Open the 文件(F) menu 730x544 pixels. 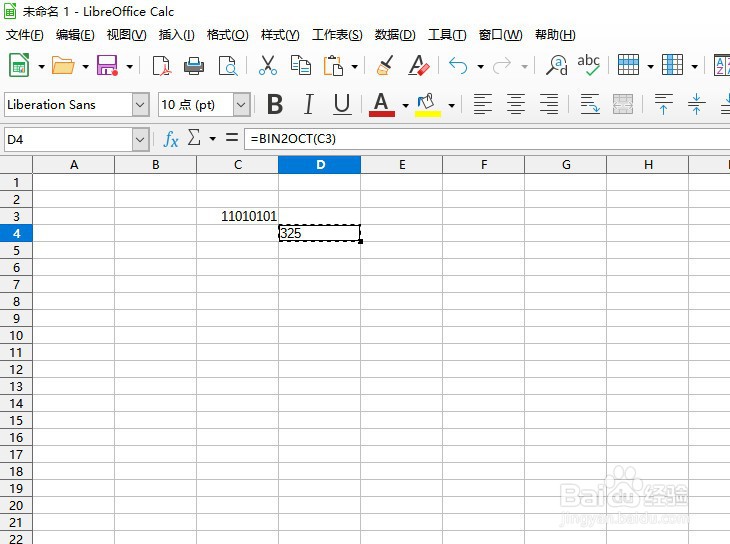pos(25,34)
